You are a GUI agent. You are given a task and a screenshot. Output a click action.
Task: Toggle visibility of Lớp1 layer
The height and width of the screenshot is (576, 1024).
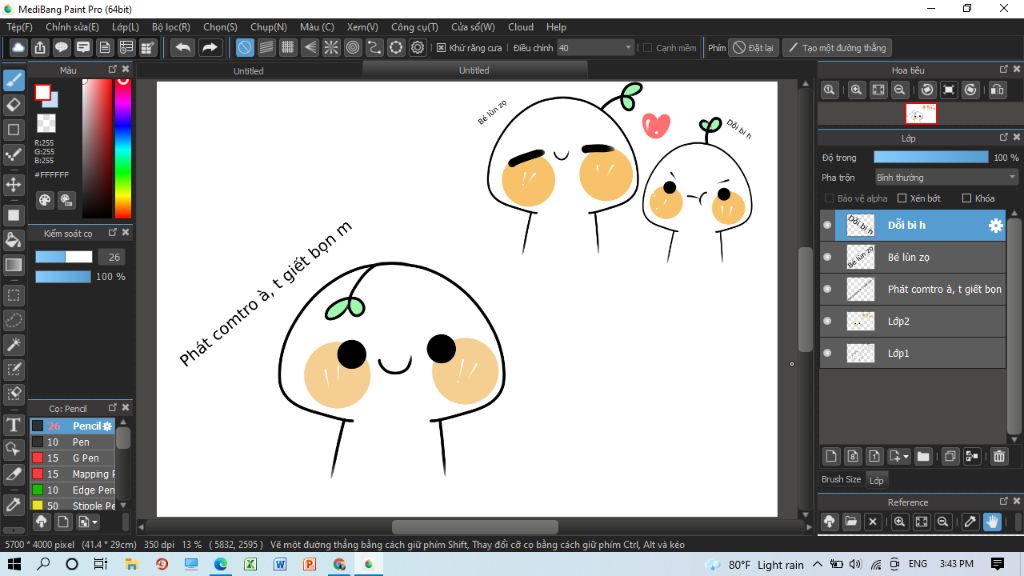[x=827, y=353]
